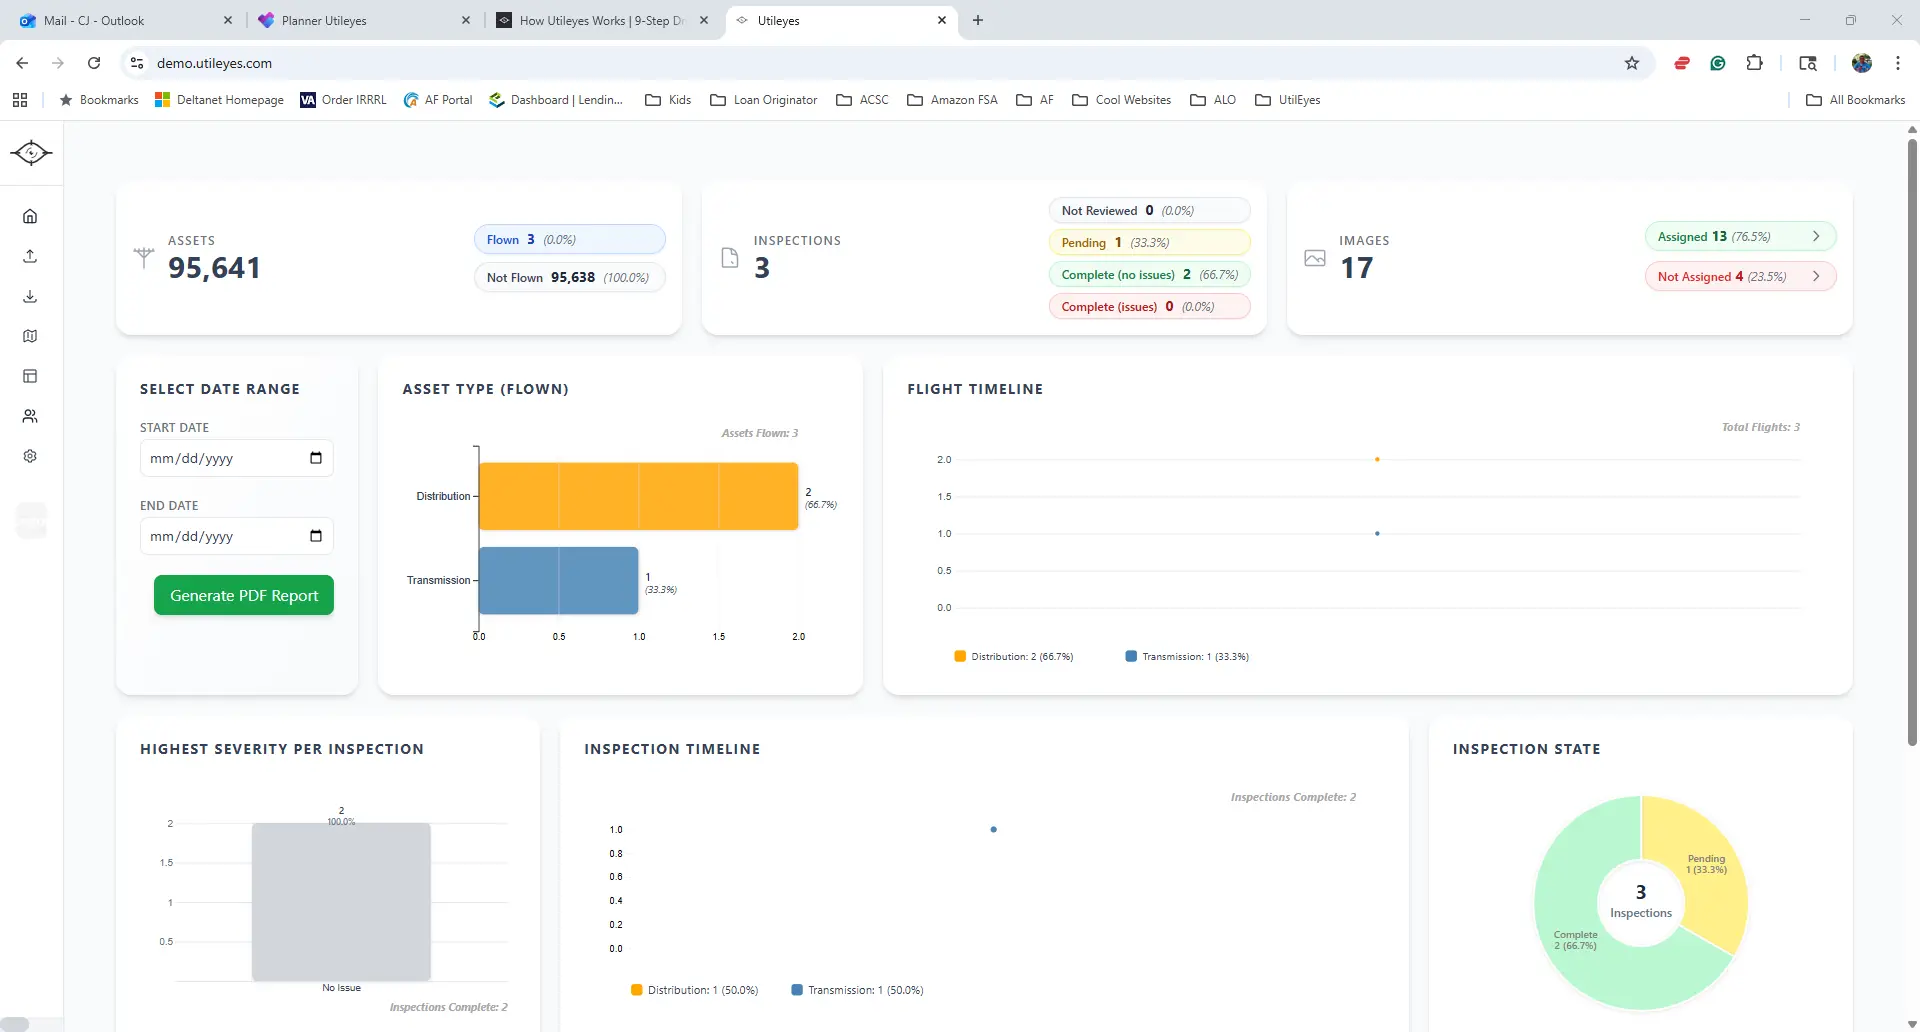Click the download icon in the sidebar

(30, 296)
